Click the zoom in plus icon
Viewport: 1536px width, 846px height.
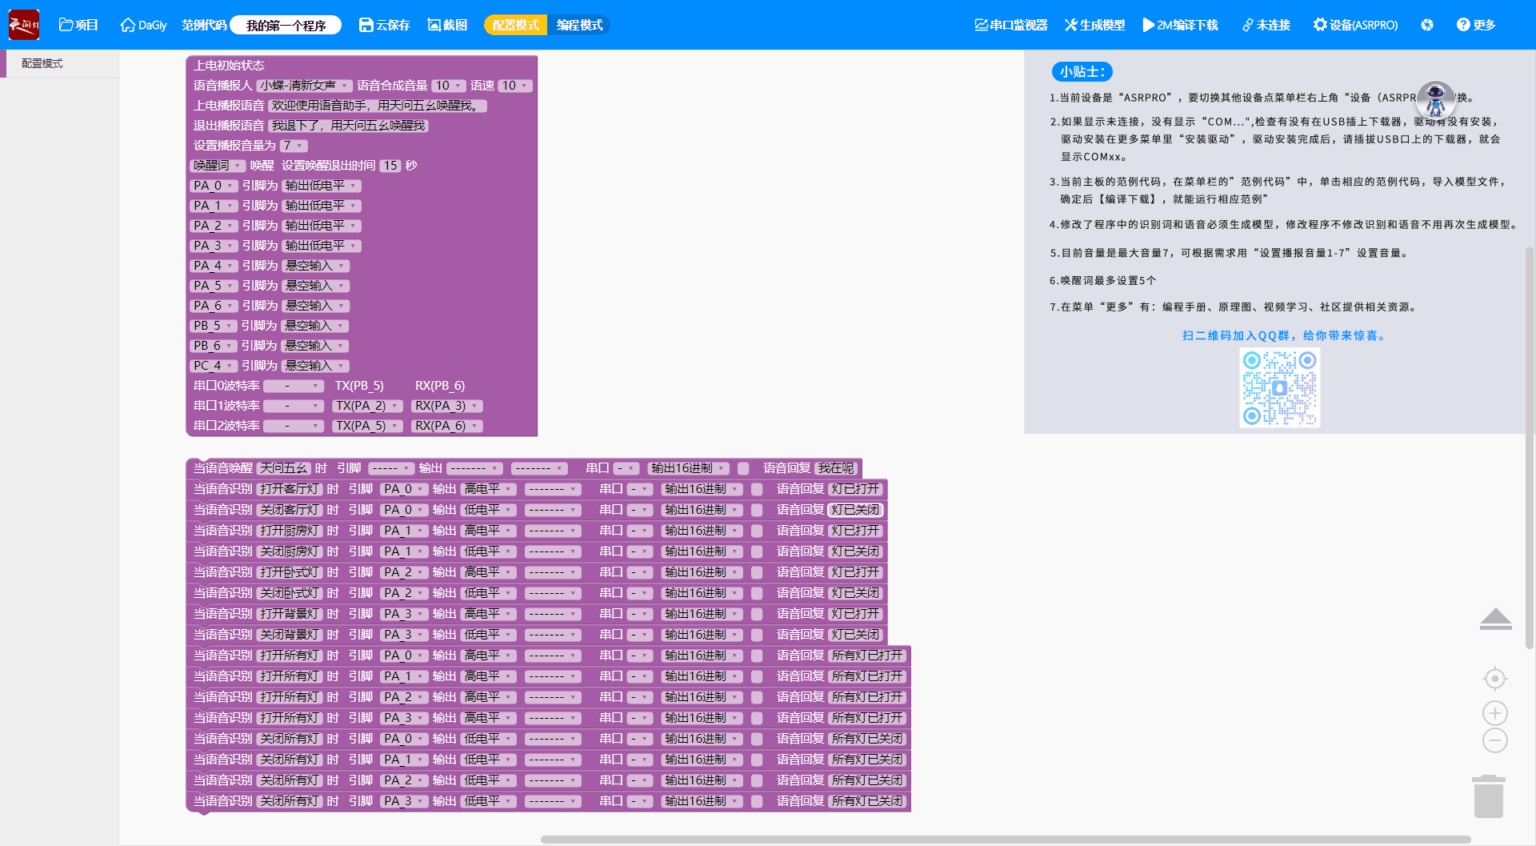(x=1494, y=713)
